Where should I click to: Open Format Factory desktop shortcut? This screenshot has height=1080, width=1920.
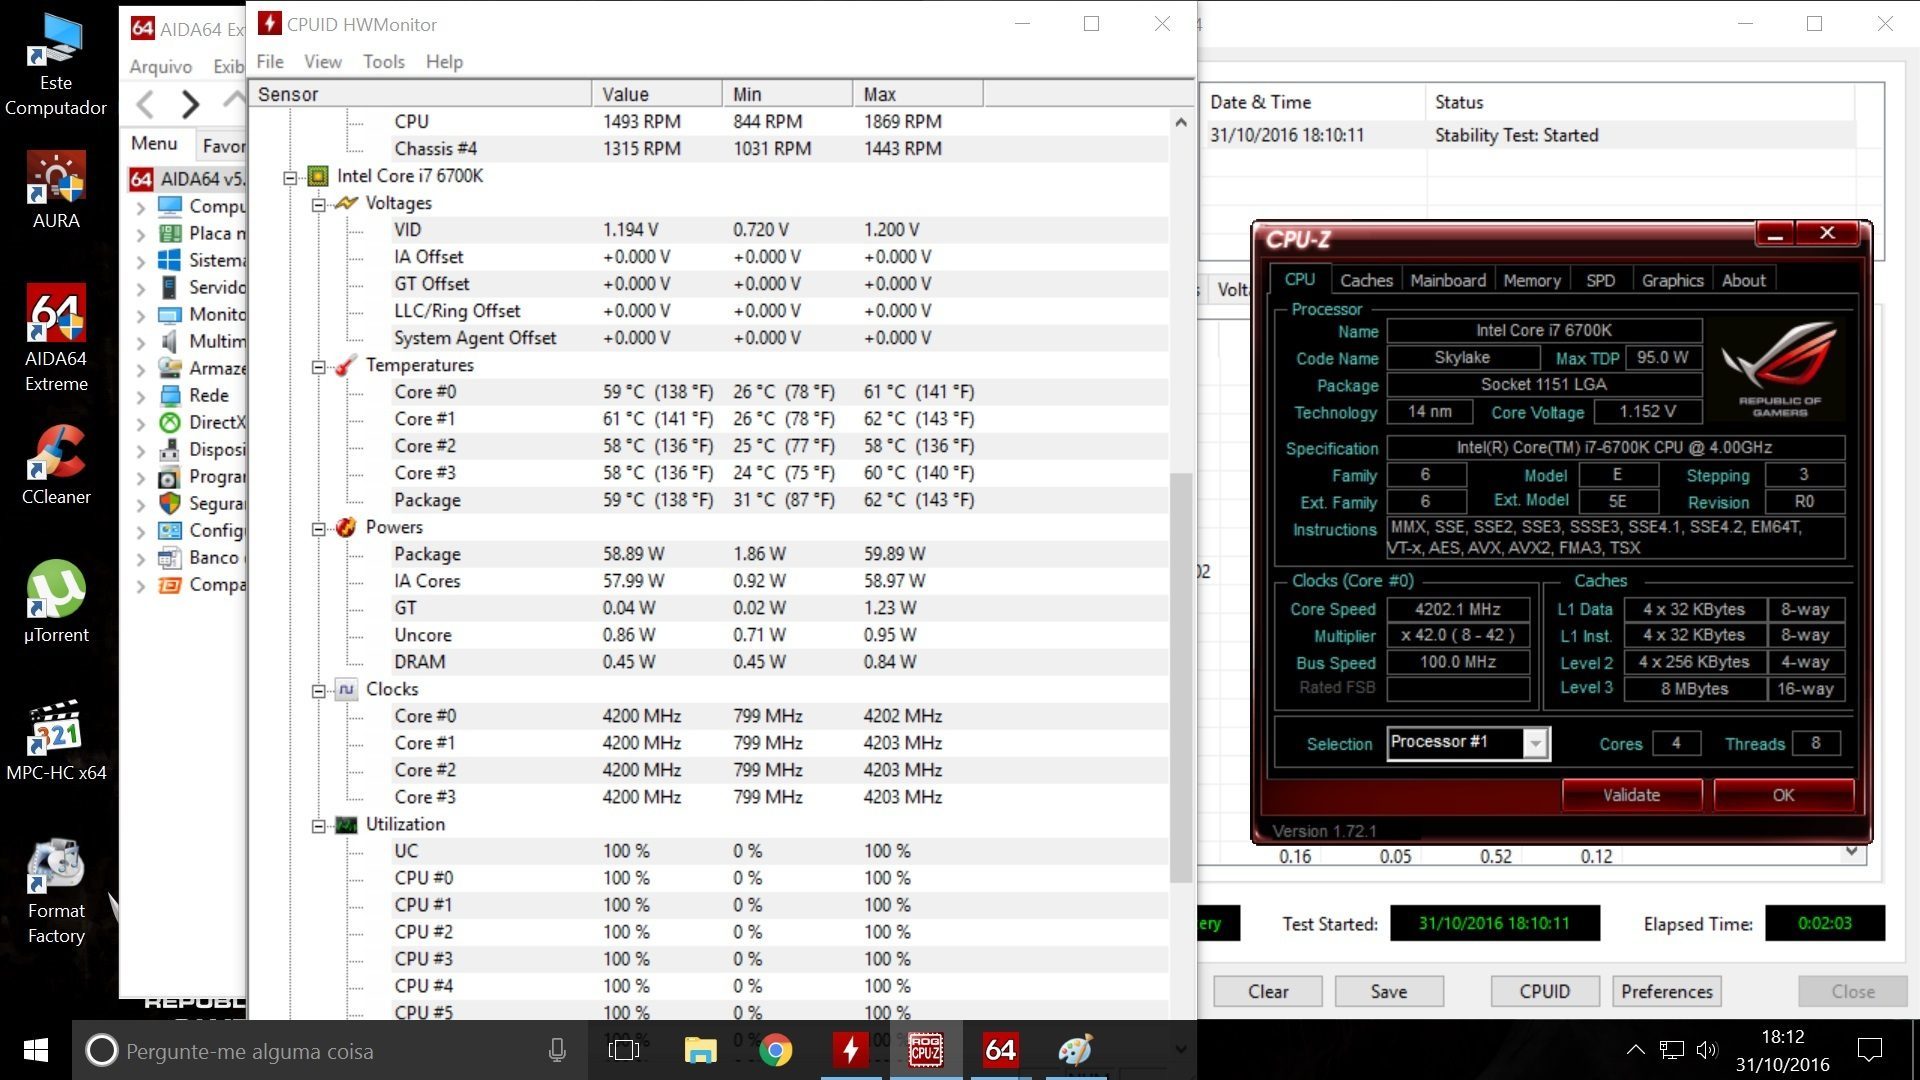56,890
